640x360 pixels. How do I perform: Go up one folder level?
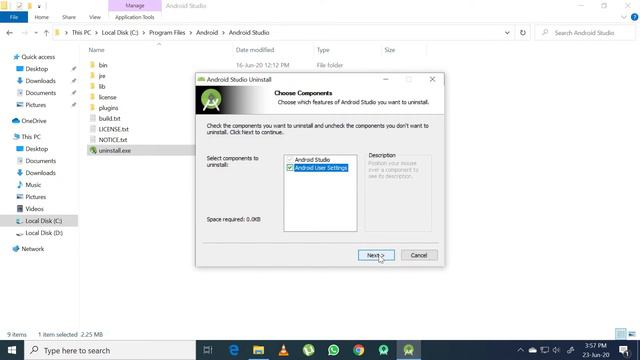point(46,33)
